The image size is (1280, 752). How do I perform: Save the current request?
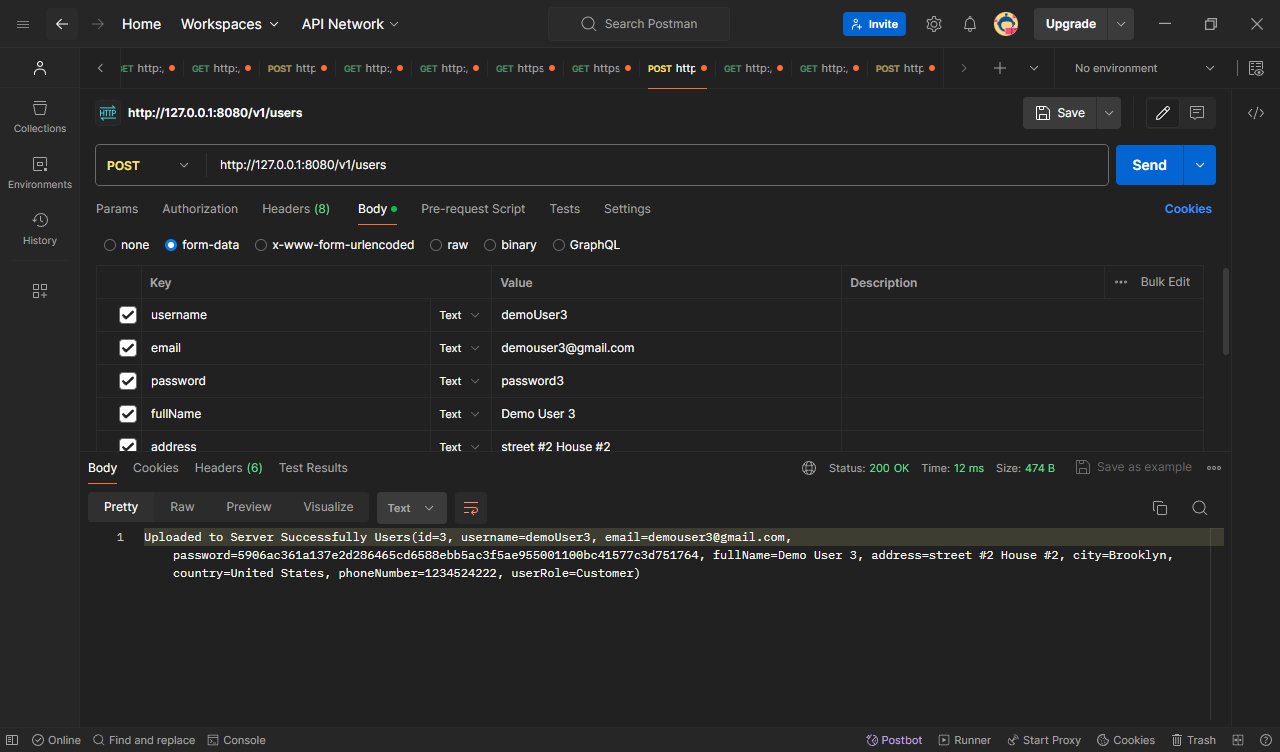click(x=1060, y=113)
